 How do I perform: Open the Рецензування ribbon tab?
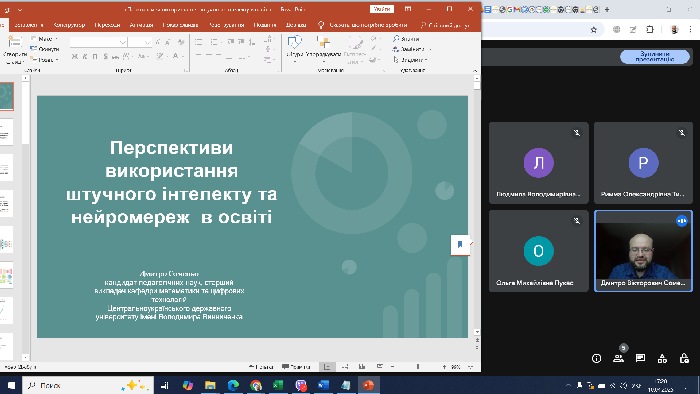226,25
